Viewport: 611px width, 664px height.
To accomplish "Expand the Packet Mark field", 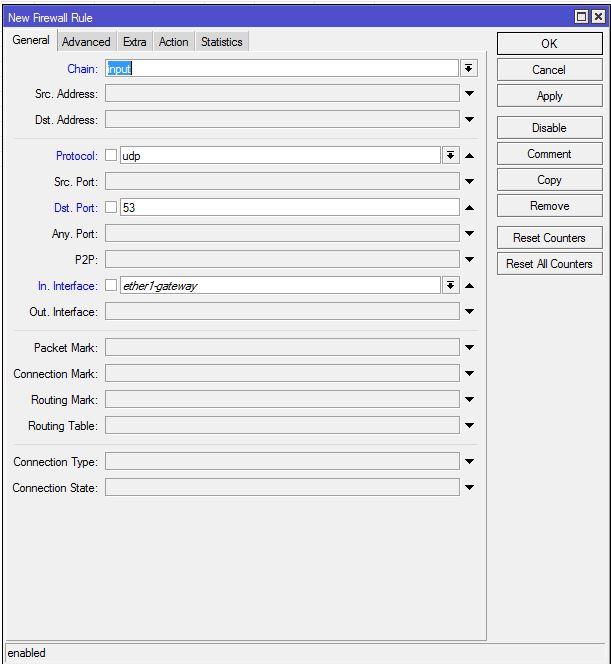I will click(x=469, y=348).
